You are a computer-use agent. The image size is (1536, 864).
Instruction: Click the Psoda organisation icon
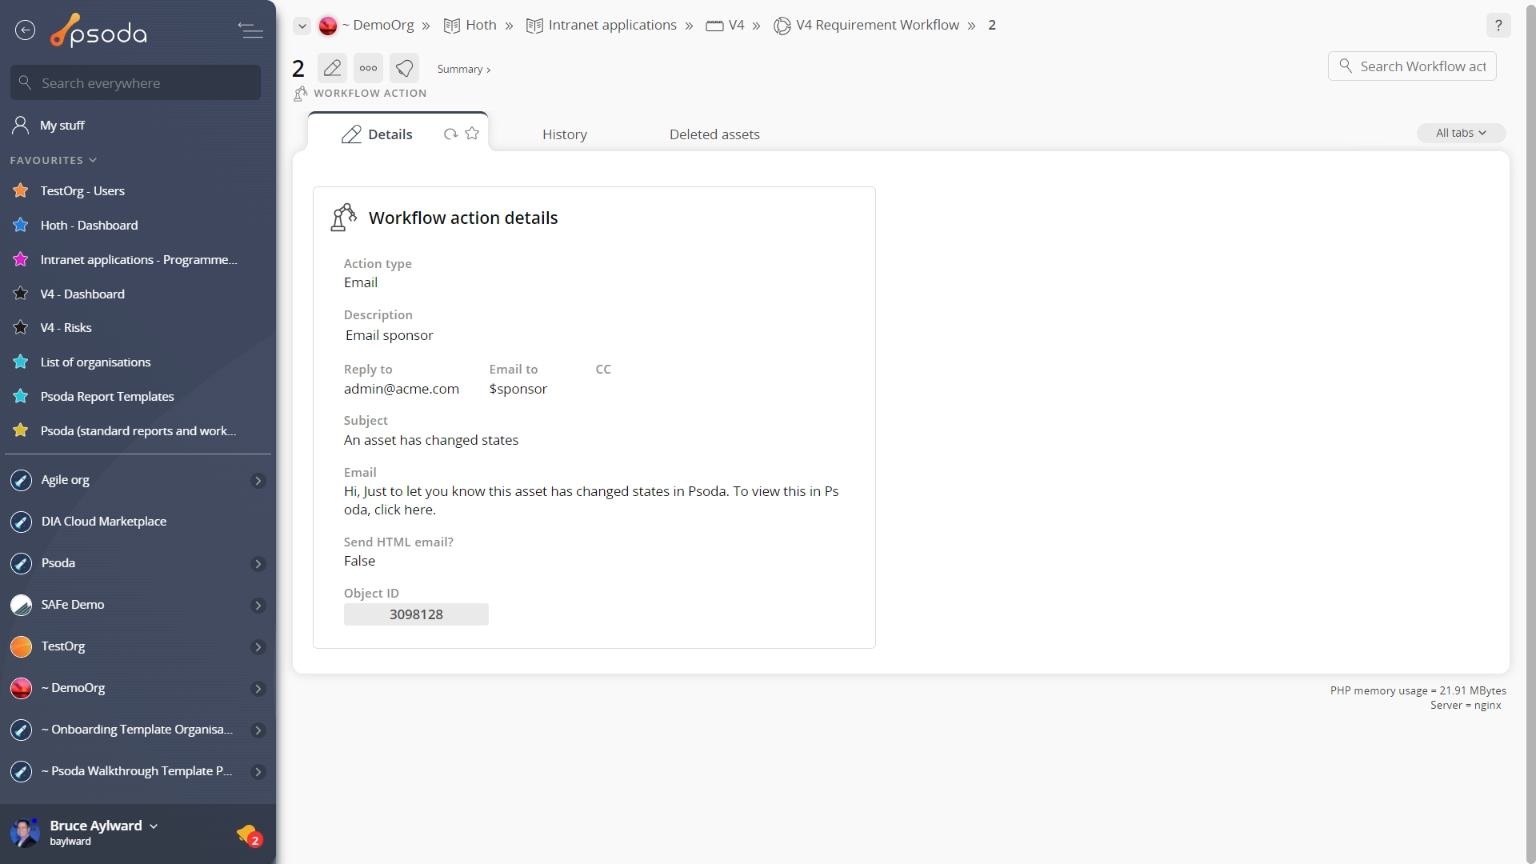point(21,564)
